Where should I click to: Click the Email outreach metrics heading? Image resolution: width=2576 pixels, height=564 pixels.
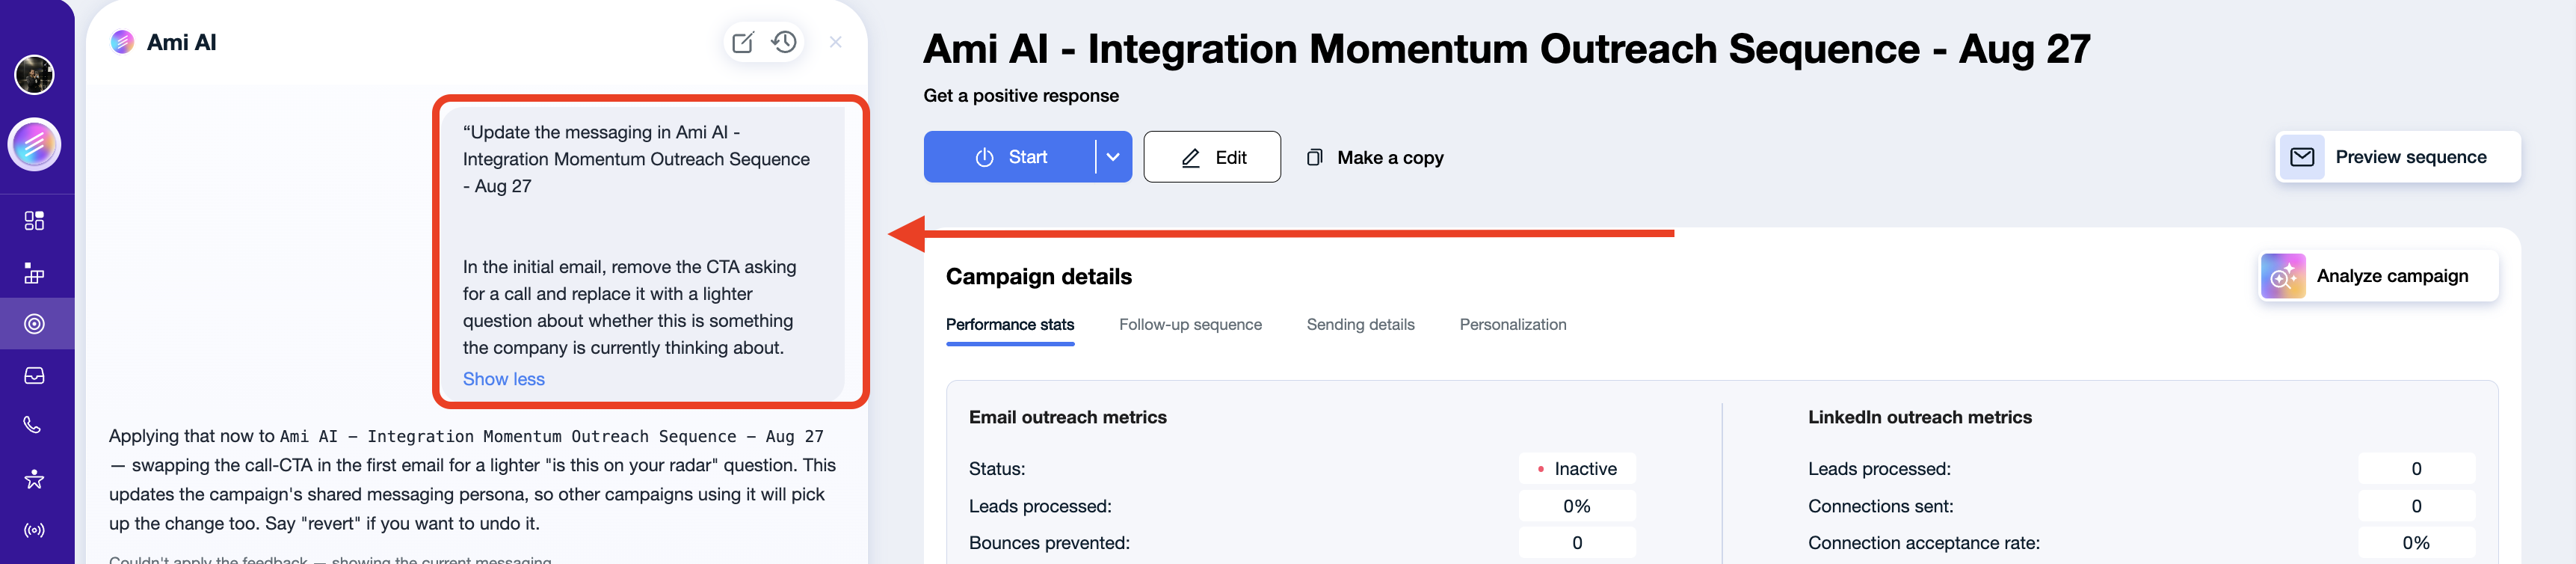(1068, 417)
